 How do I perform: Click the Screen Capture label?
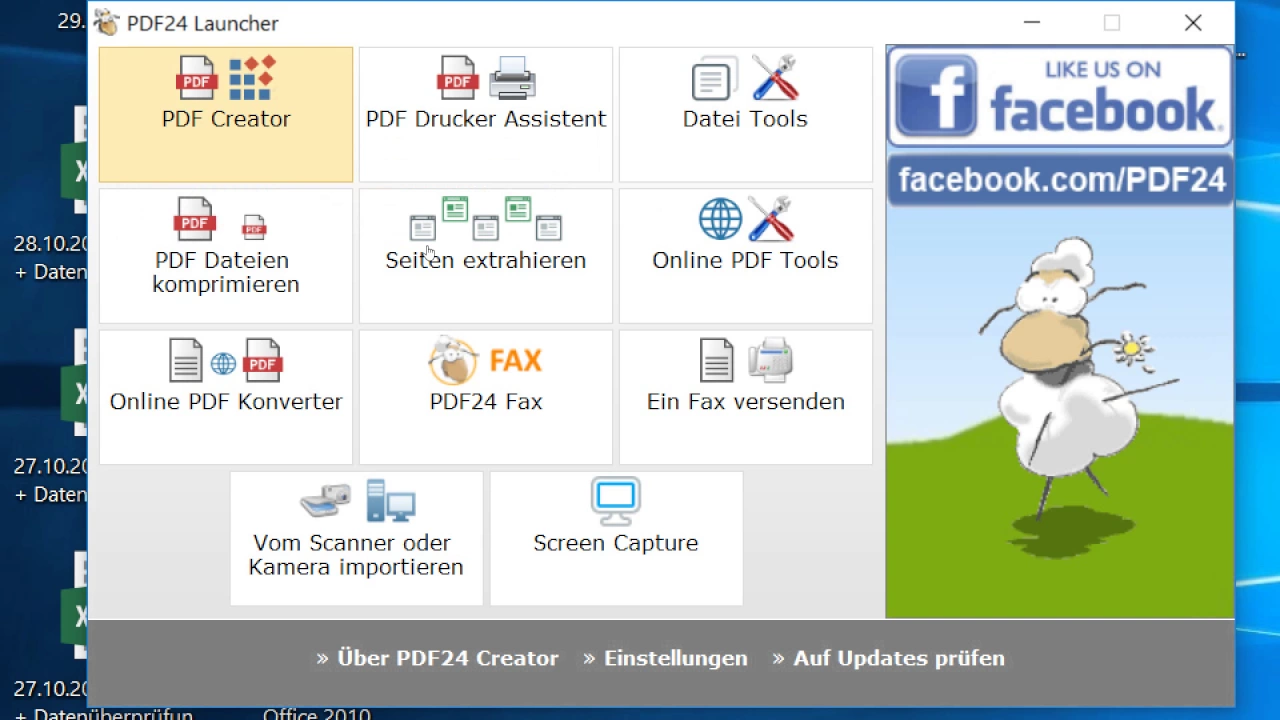coord(616,543)
